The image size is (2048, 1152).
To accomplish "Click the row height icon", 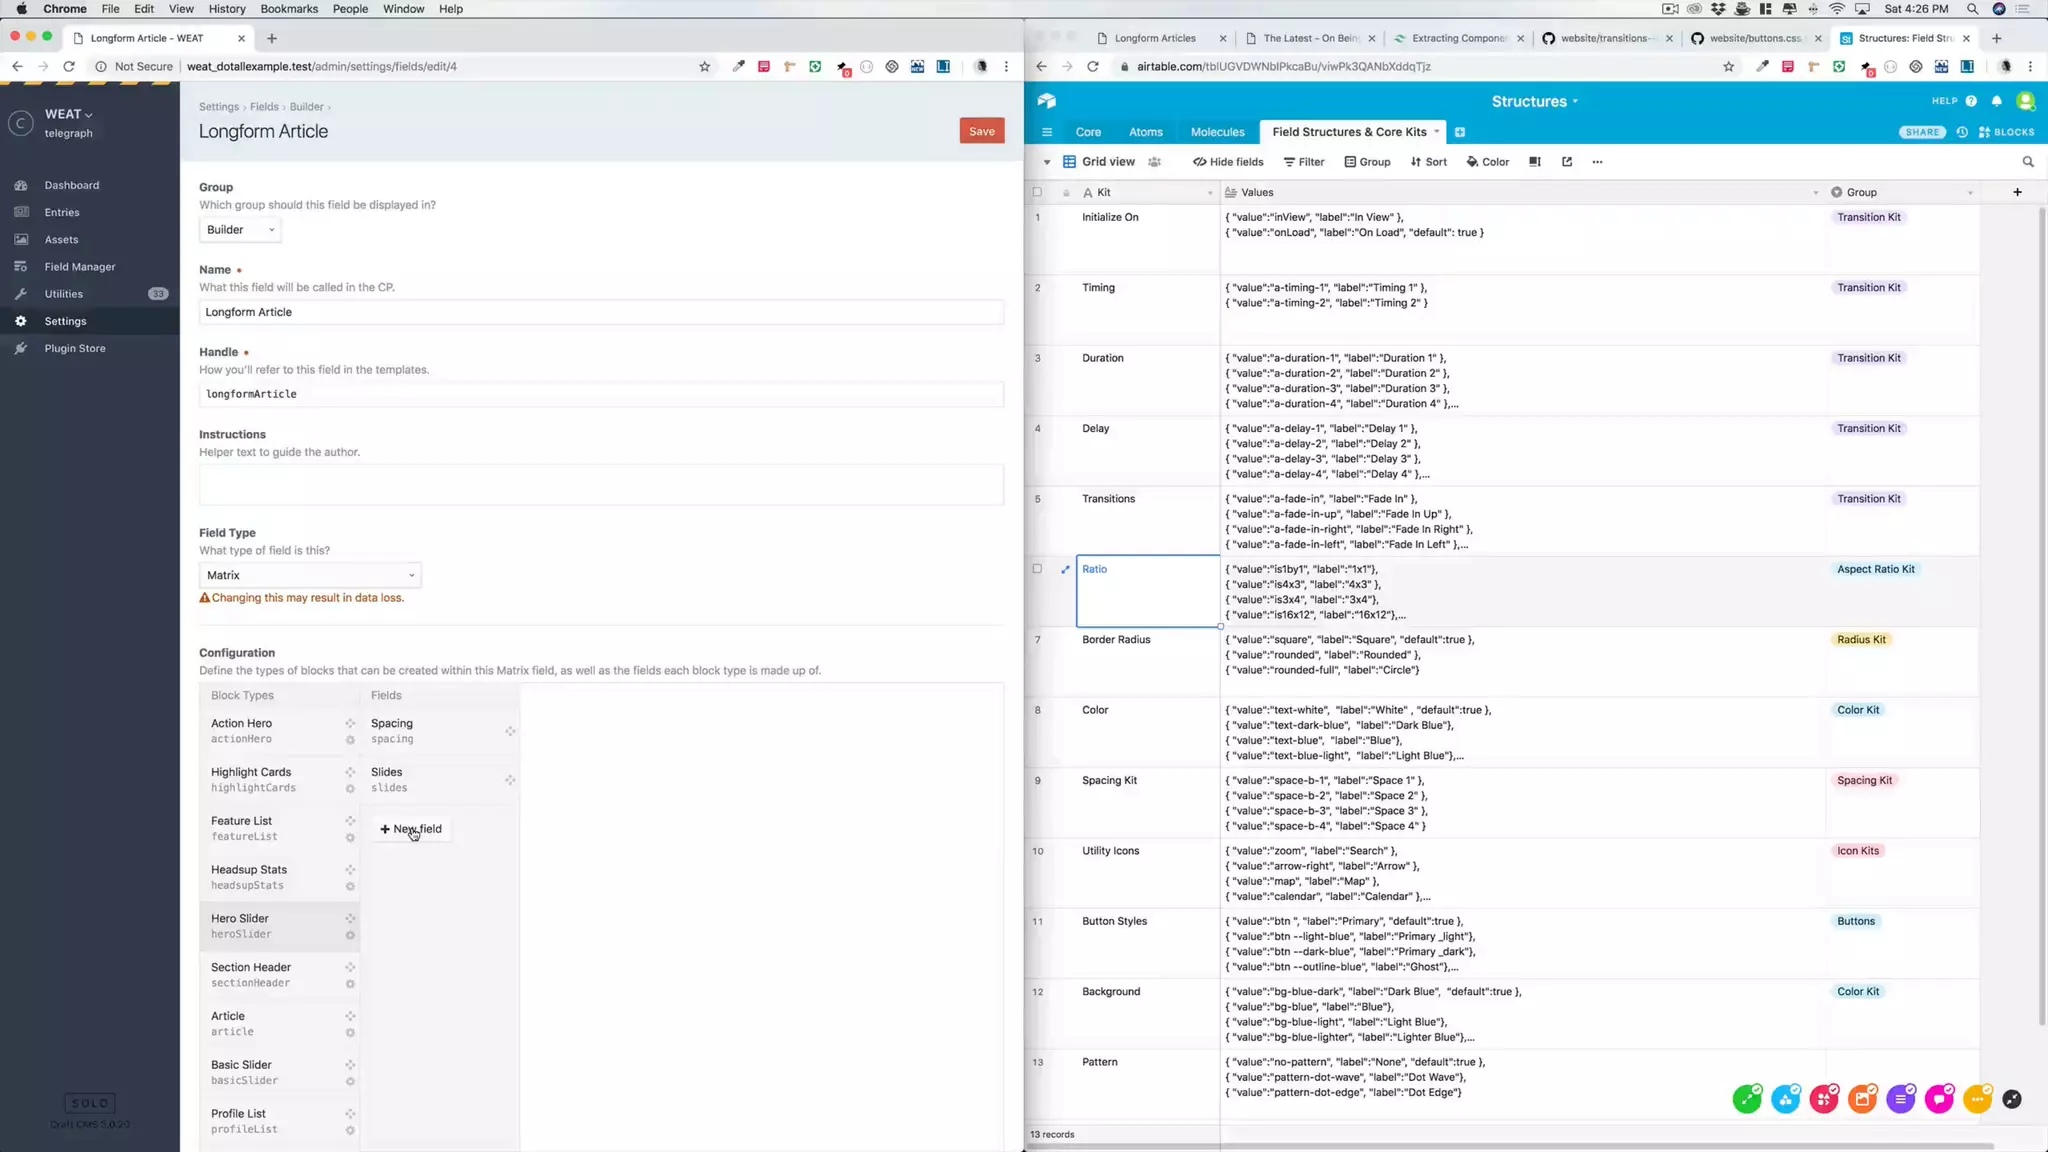I will pyautogui.click(x=1535, y=162).
